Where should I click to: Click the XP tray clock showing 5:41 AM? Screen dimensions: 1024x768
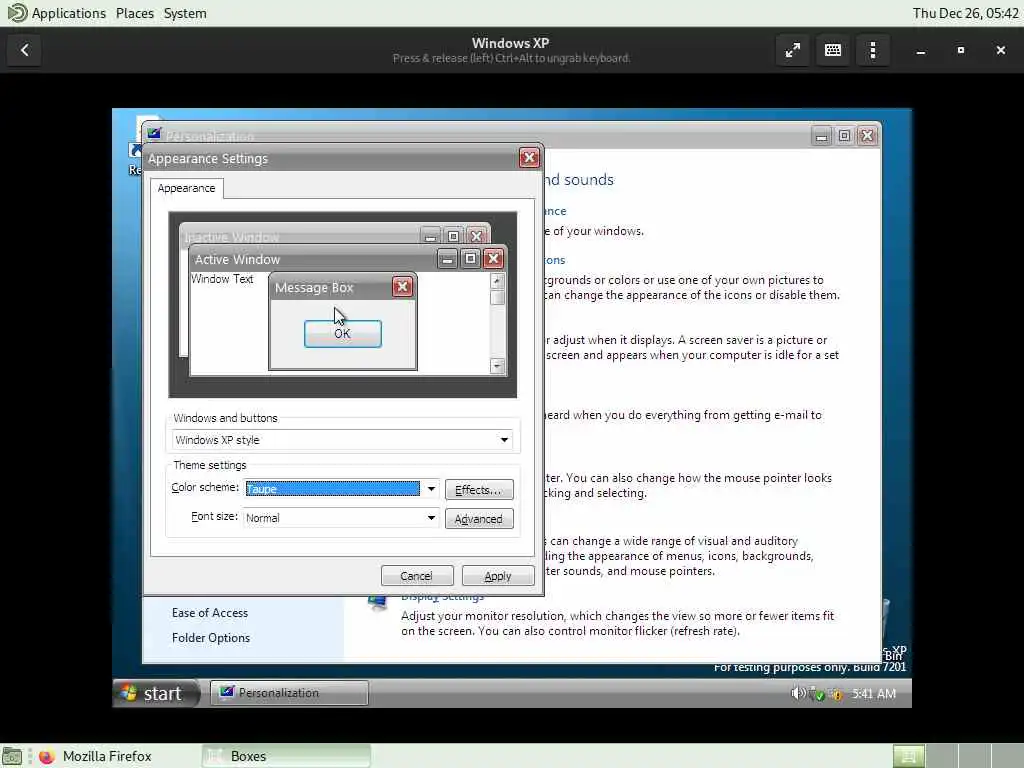(874, 694)
